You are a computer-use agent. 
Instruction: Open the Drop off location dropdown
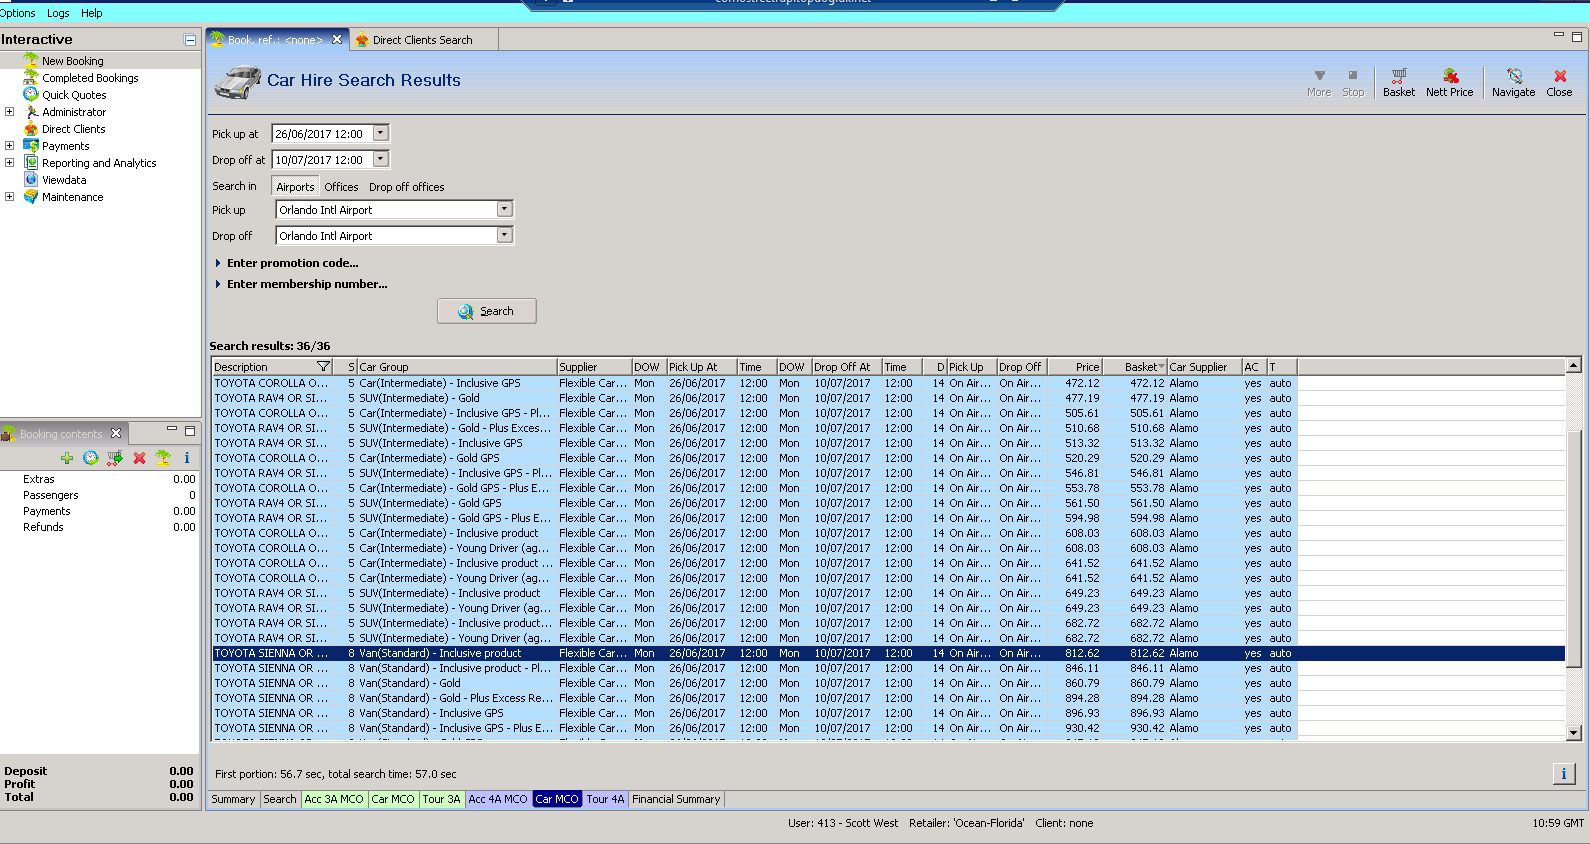505,235
